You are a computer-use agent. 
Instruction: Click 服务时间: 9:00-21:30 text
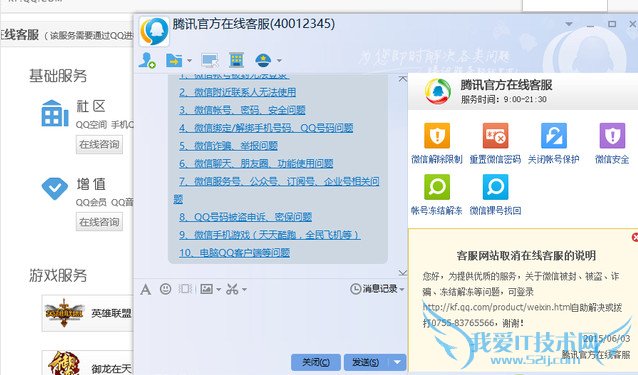point(504,99)
